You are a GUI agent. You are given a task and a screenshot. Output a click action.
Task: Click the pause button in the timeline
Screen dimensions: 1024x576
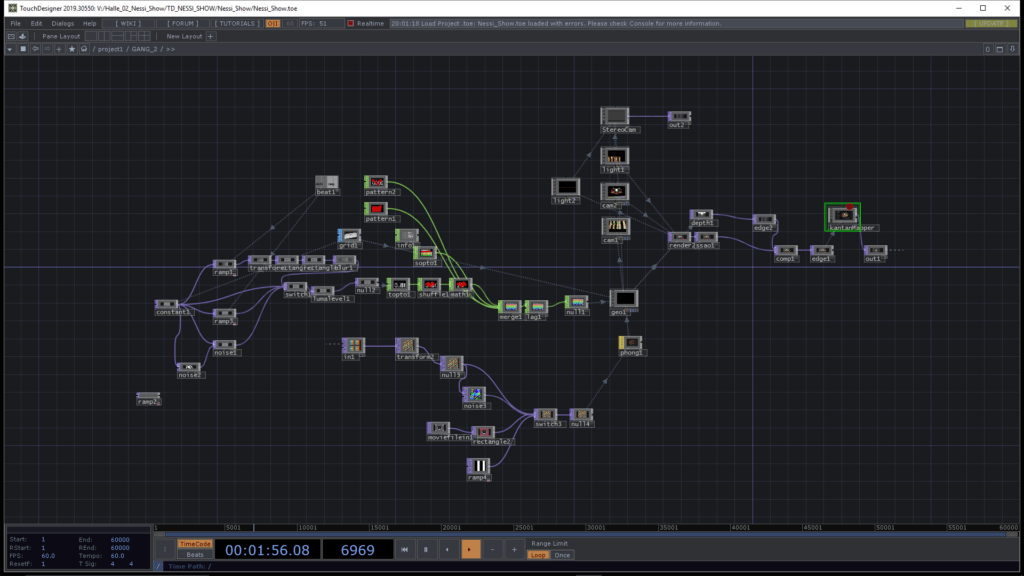[x=426, y=549]
